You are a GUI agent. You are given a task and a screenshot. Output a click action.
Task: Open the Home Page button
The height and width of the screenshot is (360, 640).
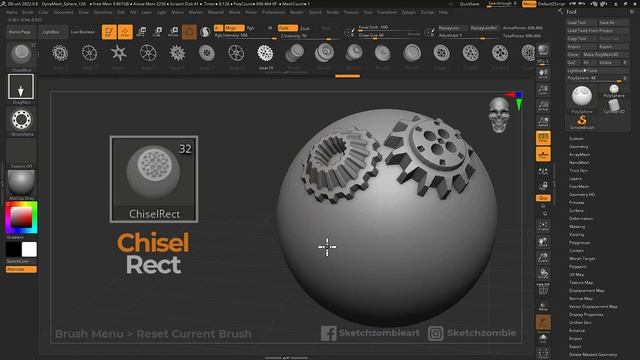click(x=20, y=32)
